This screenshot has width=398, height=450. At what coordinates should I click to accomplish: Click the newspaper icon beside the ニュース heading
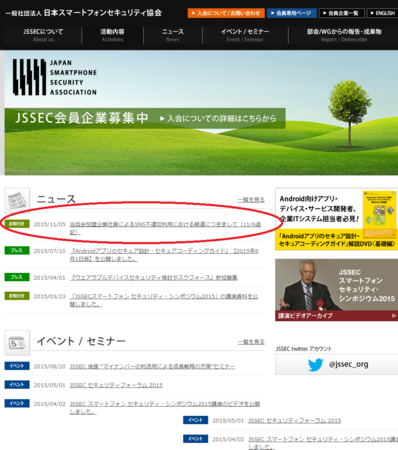pyautogui.click(x=17, y=200)
